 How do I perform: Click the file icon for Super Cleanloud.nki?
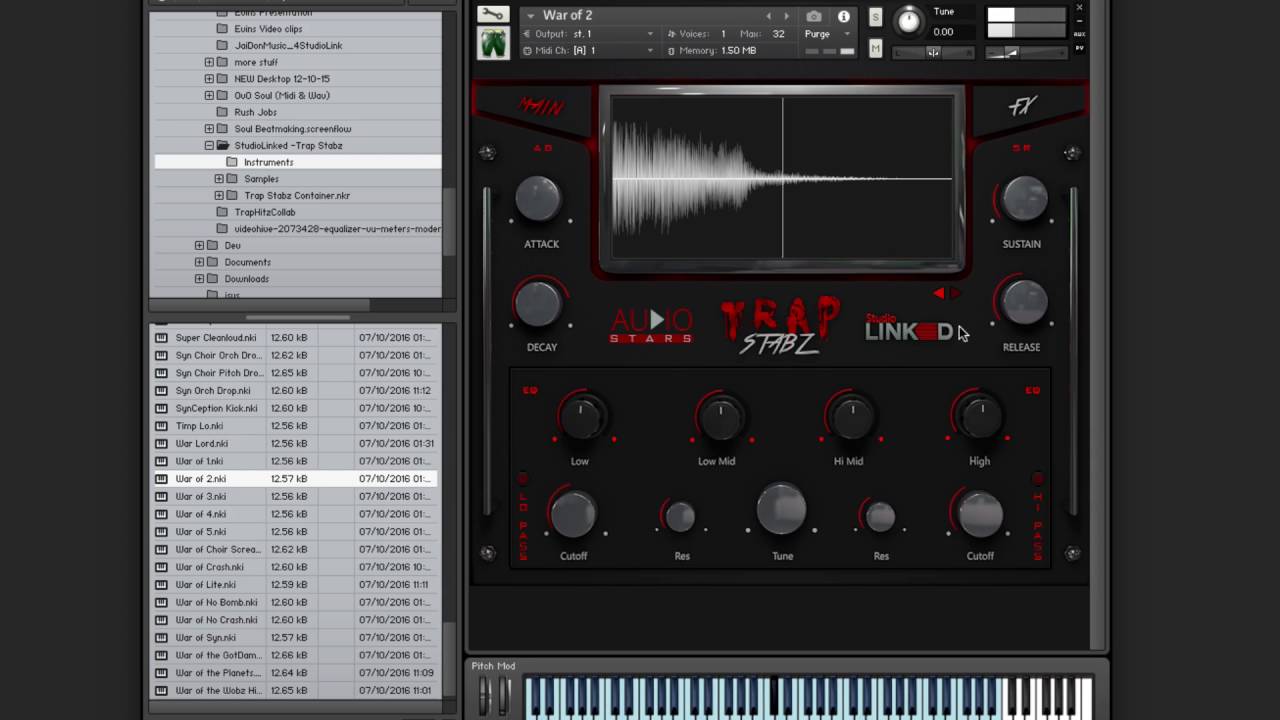pos(161,338)
